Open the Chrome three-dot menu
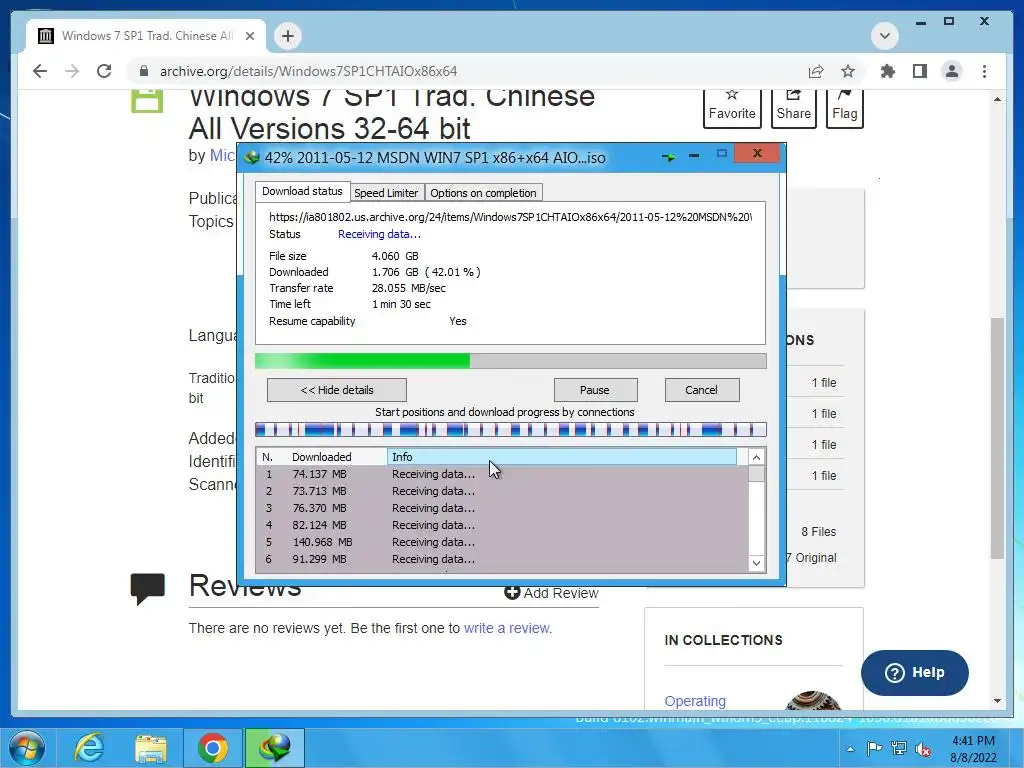 click(x=984, y=71)
